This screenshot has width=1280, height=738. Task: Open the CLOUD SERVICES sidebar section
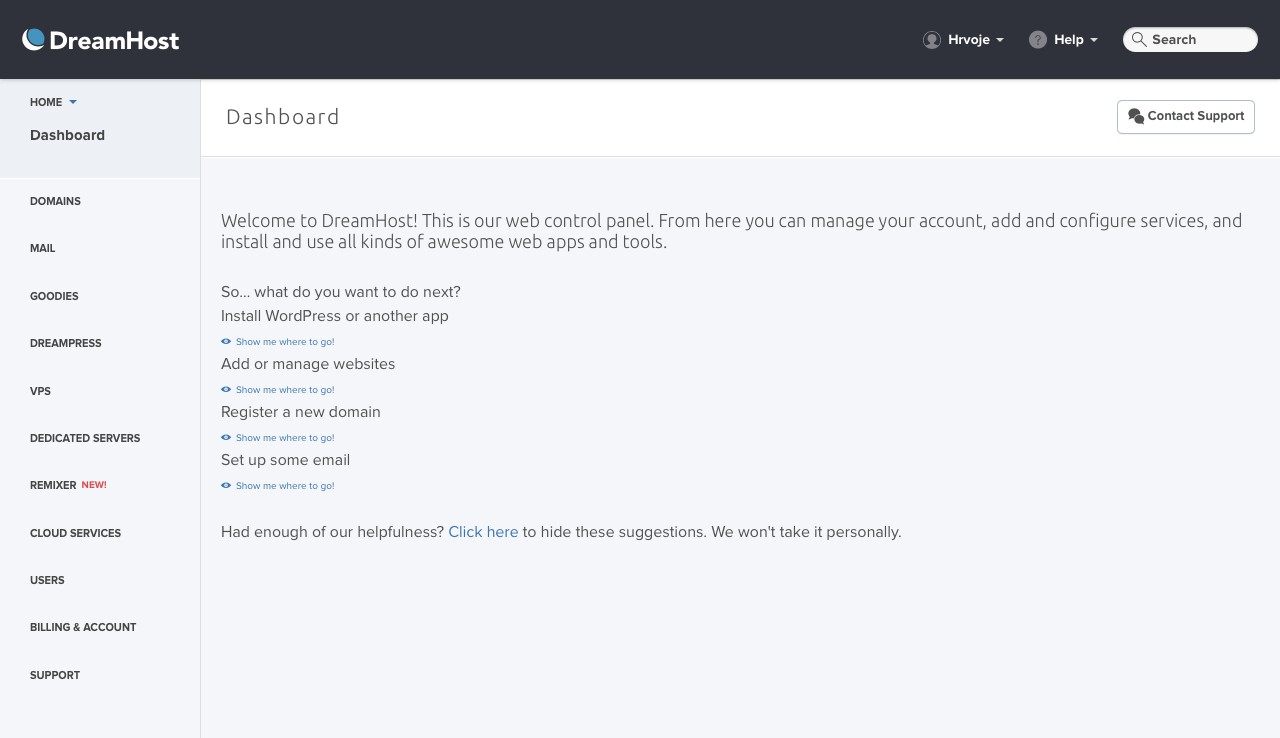(x=75, y=533)
